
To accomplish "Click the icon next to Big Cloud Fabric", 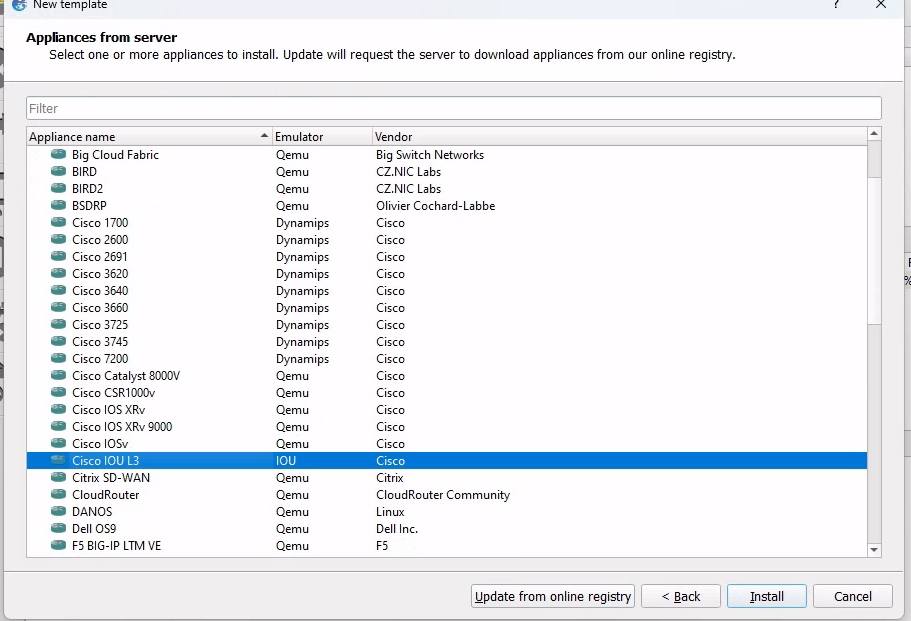I will tap(58, 155).
